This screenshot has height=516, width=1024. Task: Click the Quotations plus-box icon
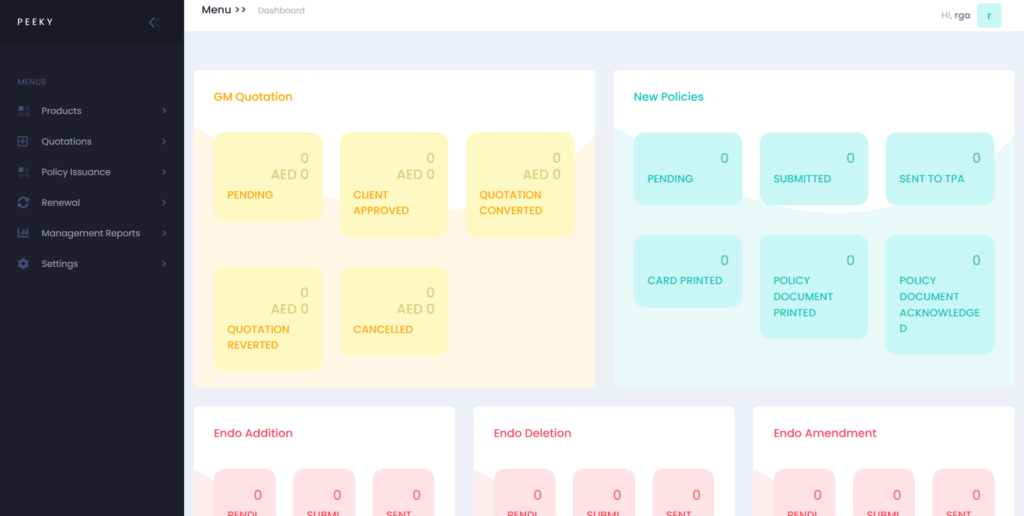click(23, 142)
